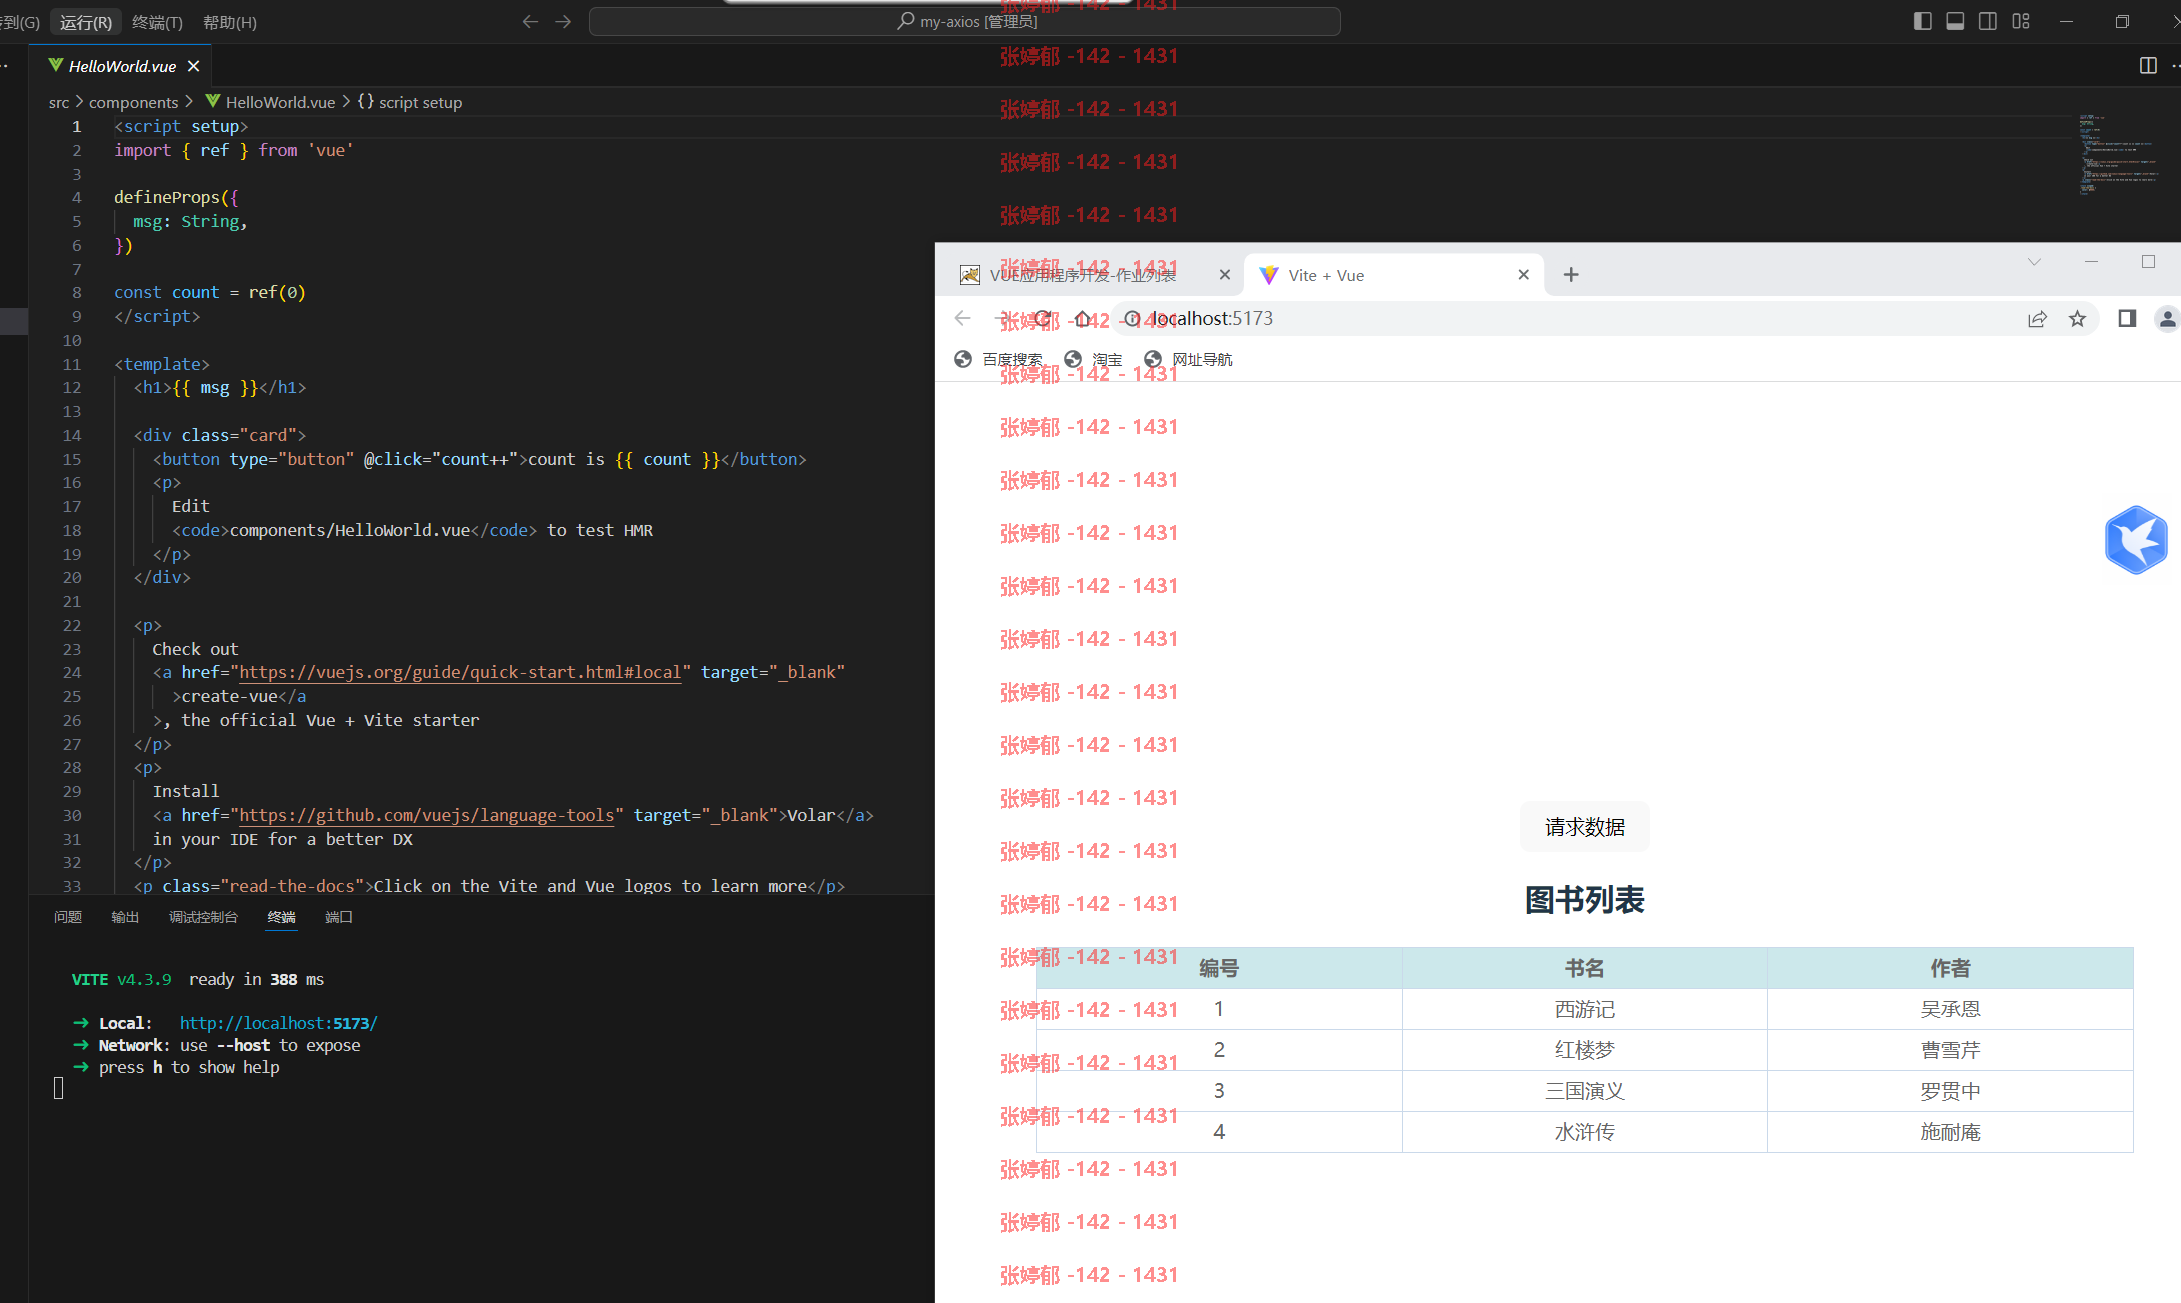2181x1303 pixels.
Task: Open a new browser tab
Action: click(x=1571, y=275)
